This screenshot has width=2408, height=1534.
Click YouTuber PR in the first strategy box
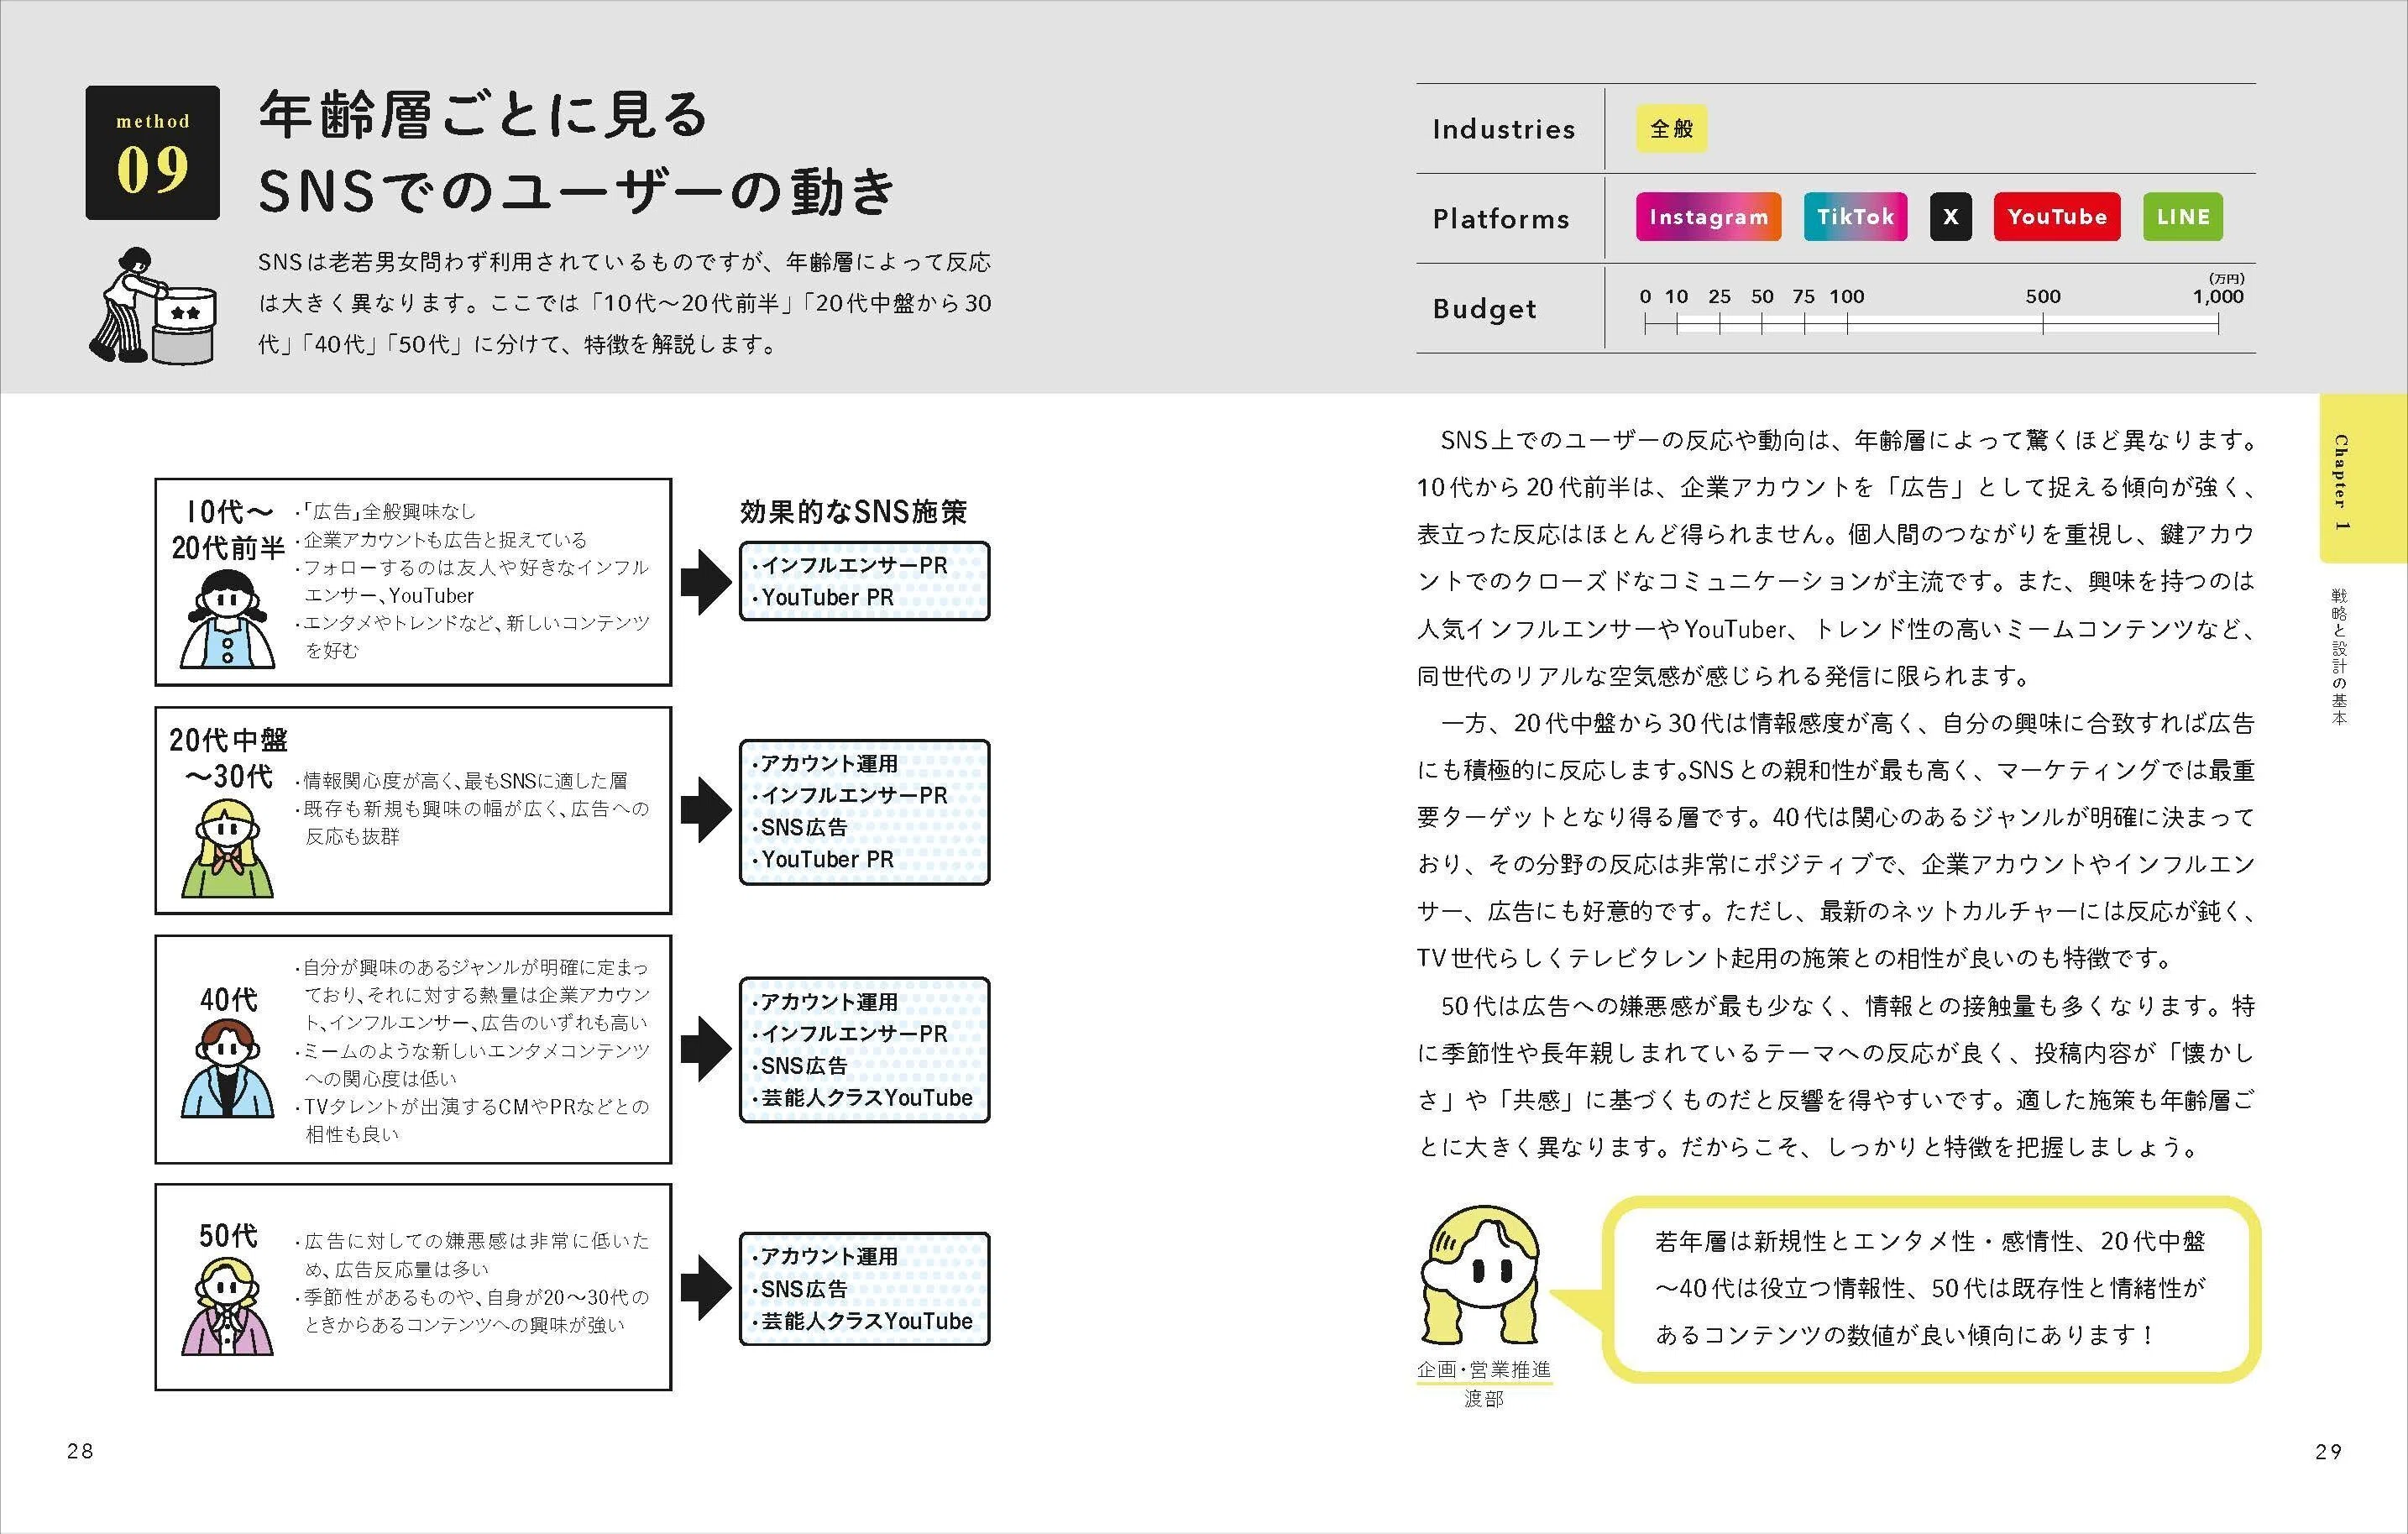pos(827,597)
